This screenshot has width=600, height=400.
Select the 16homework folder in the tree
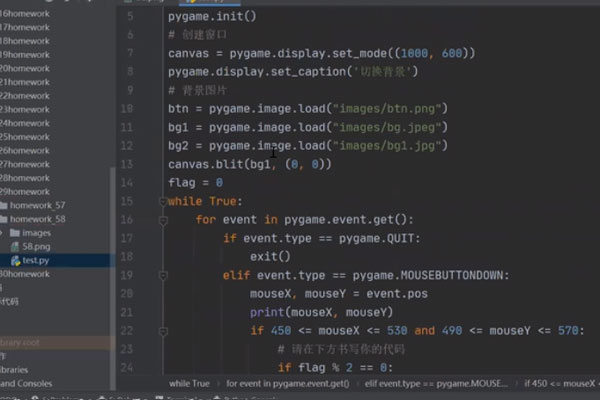pyautogui.click(x=25, y=12)
